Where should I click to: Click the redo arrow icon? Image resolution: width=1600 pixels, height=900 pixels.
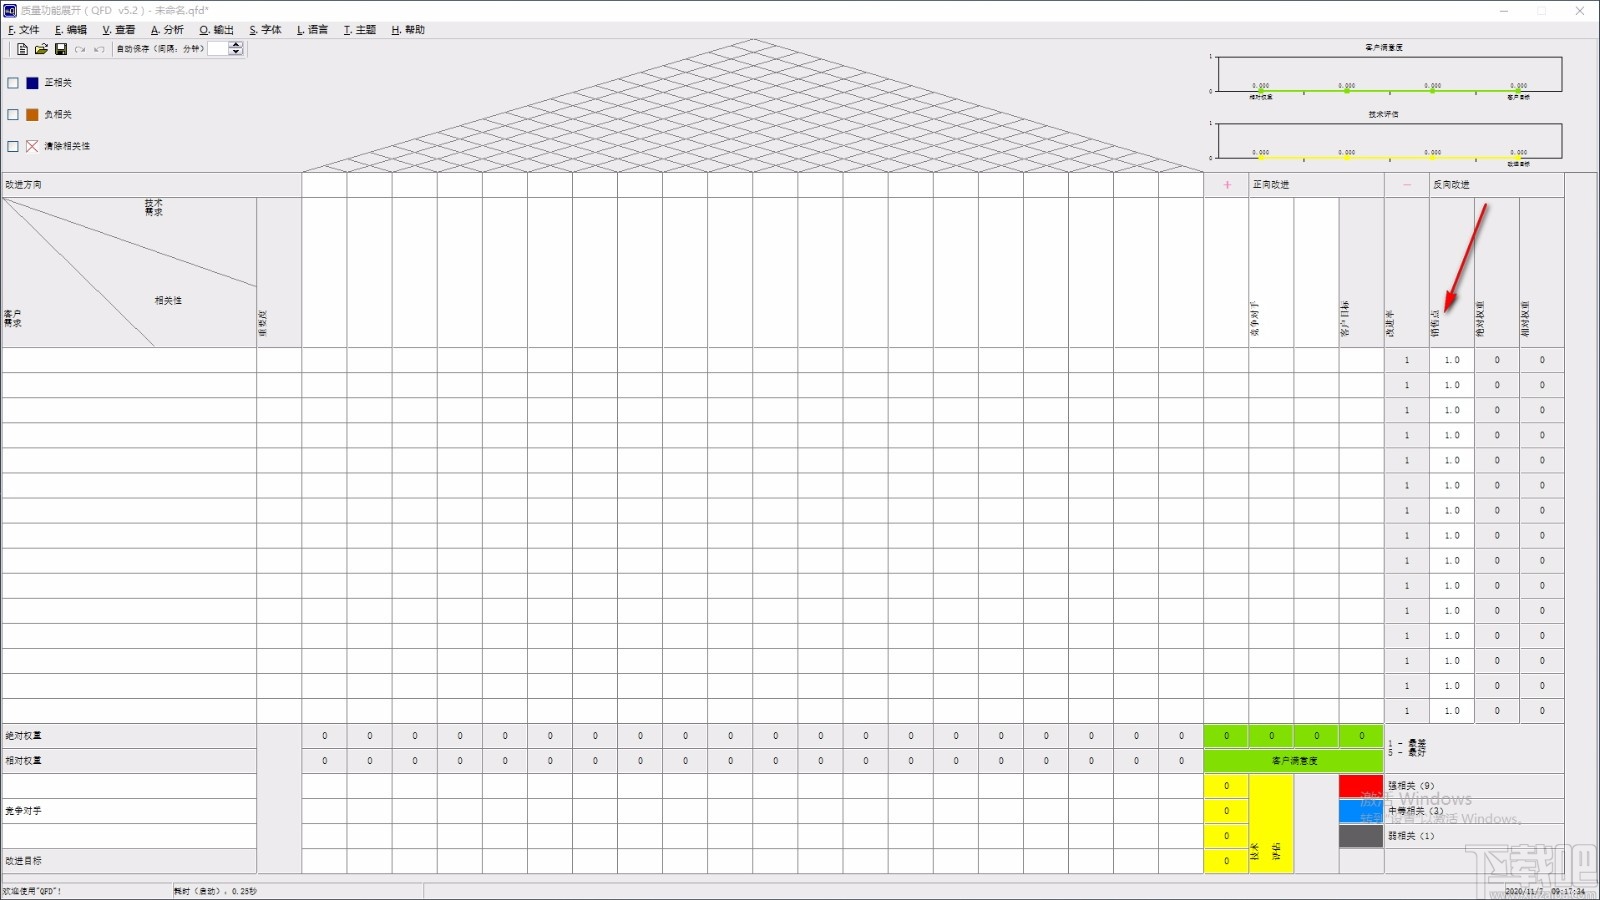(x=80, y=49)
